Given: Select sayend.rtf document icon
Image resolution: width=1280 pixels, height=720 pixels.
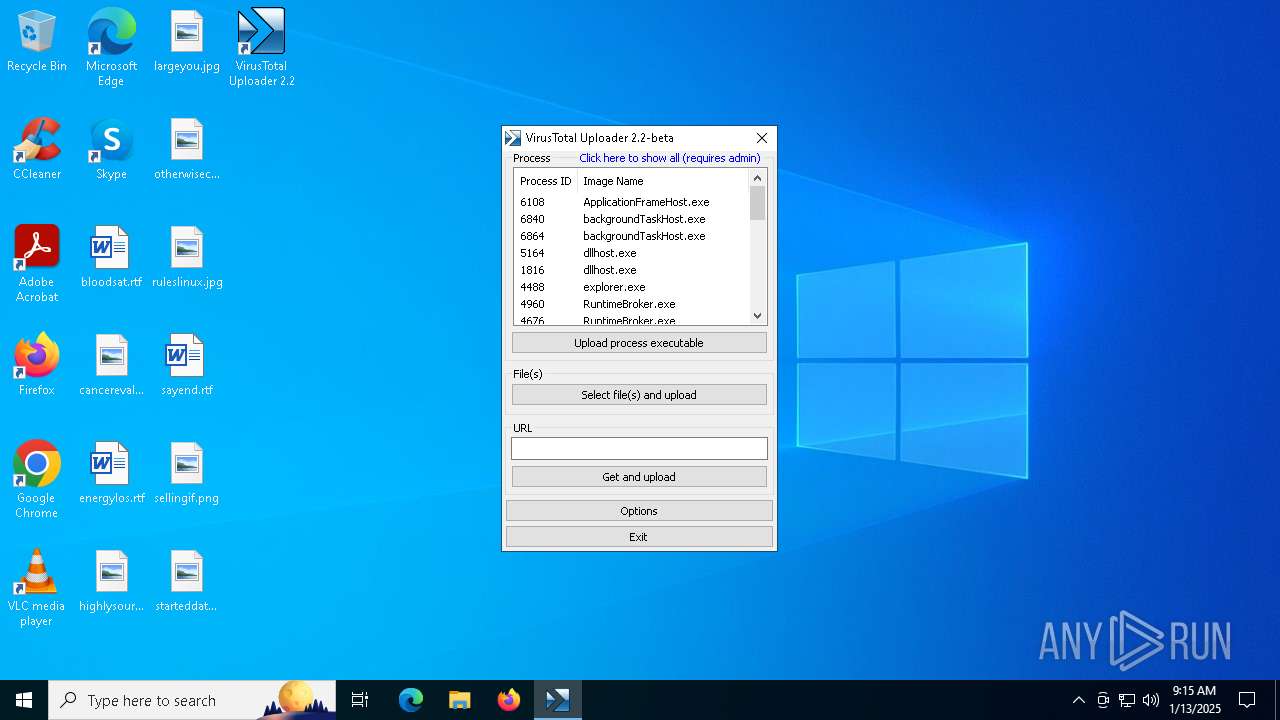Looking at the screenshot, I should click(x=187, y=365).
